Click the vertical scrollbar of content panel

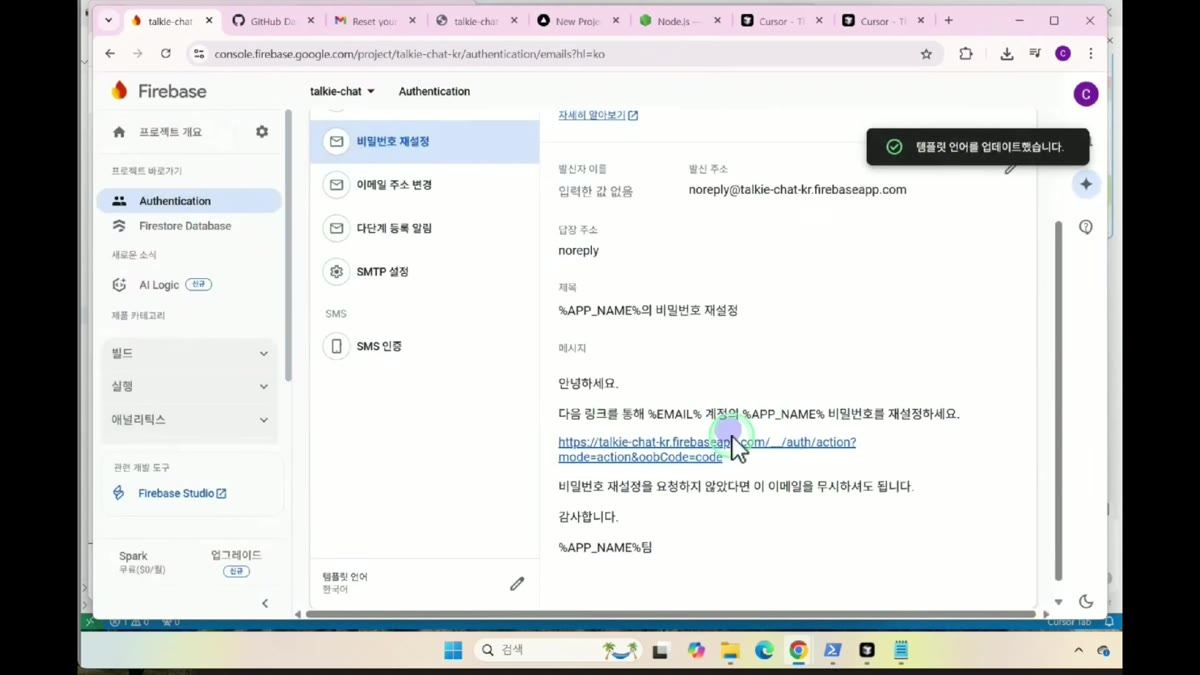pos(1058,400)
